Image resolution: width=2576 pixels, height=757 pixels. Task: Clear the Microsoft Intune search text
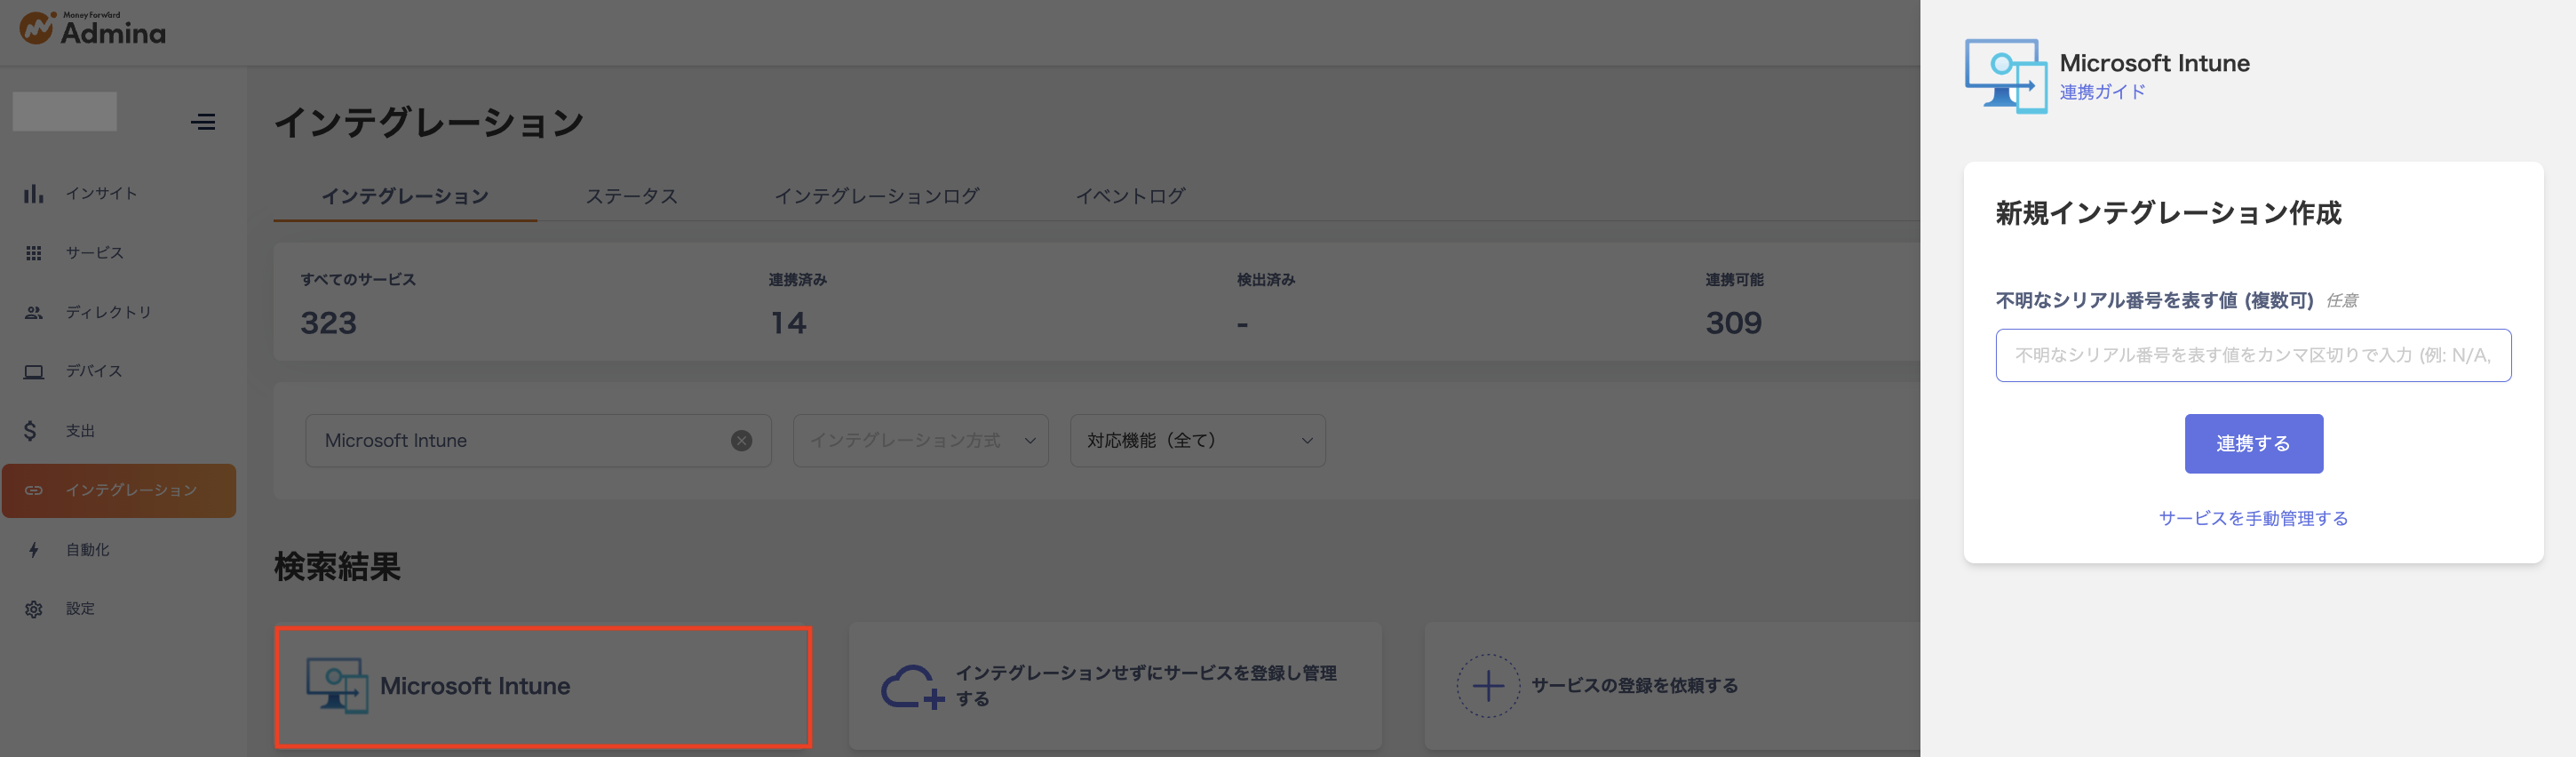click(741, 441)
